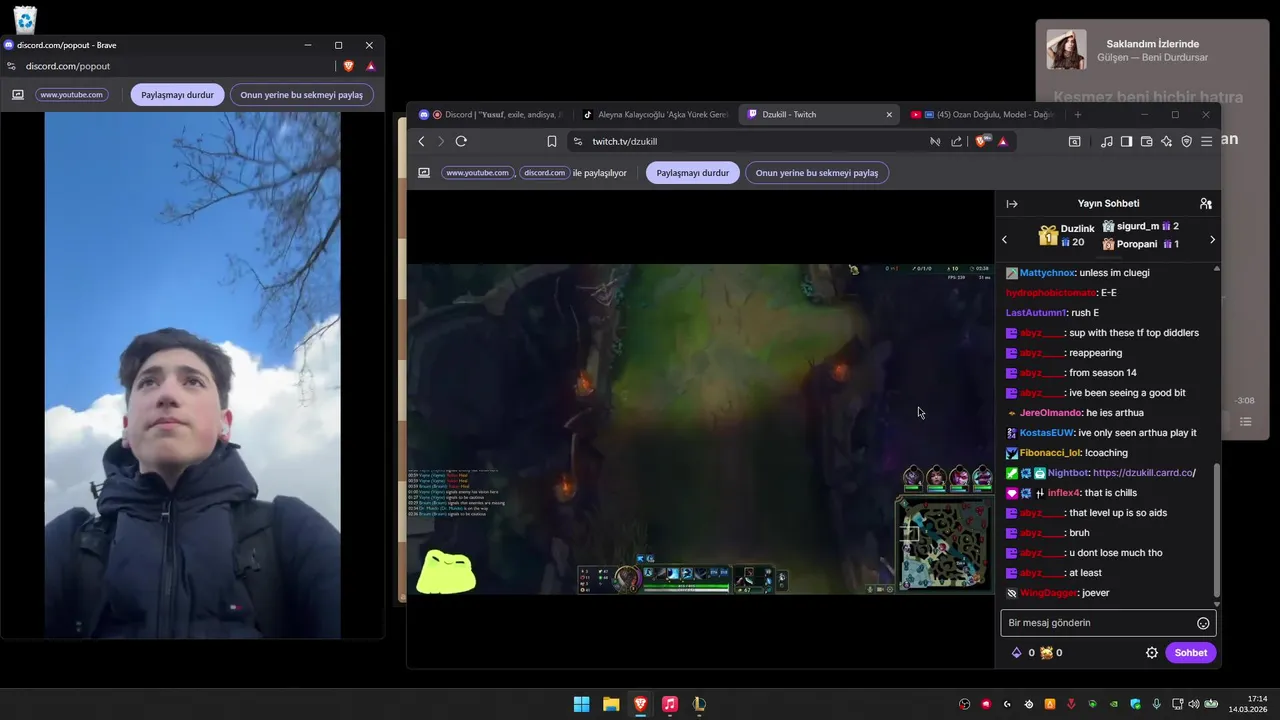Open Brave Leo AI sparkle icon
The image size is (1280, 720).
click(x=1166, y=142)
